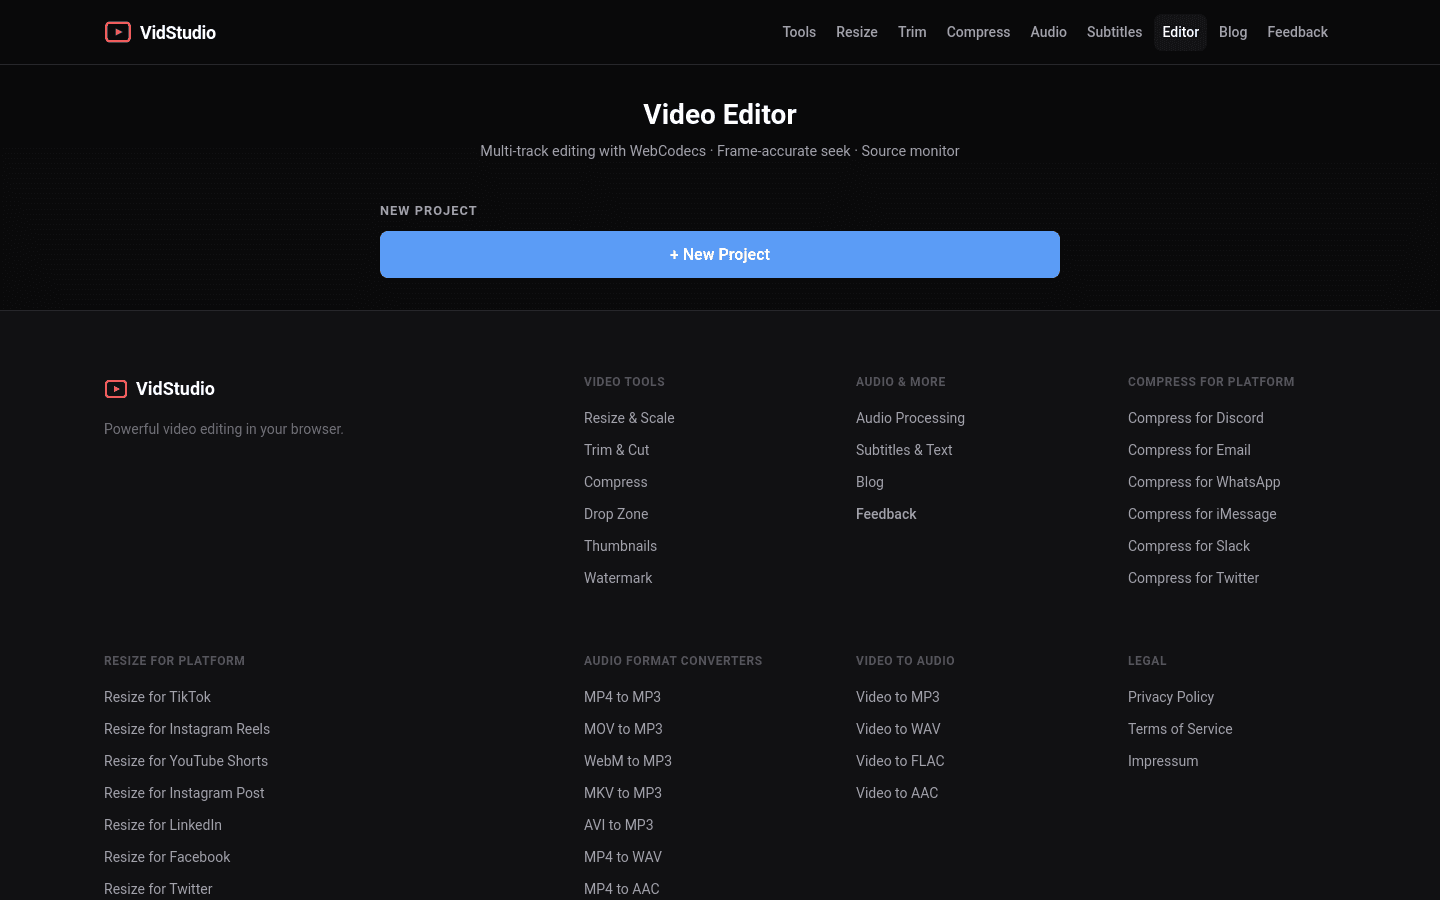Image resolution: width=1440 pixels, height=900 pixels.
Task: Open the Watermark tool from Video Tools
Action: 618,578
